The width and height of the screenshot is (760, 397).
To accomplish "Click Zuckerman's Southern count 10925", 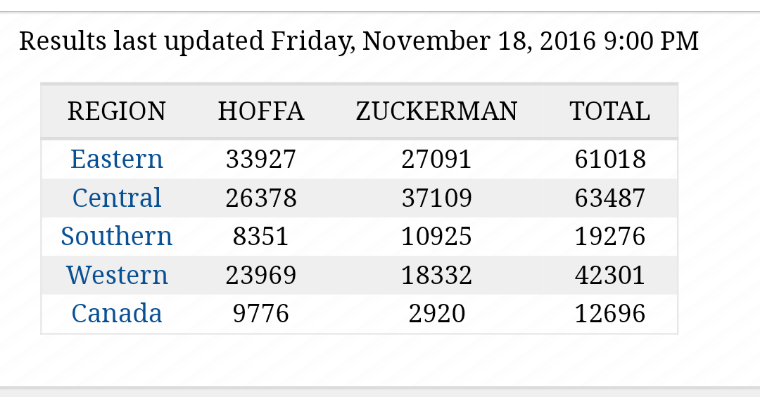I will point(436,236).
